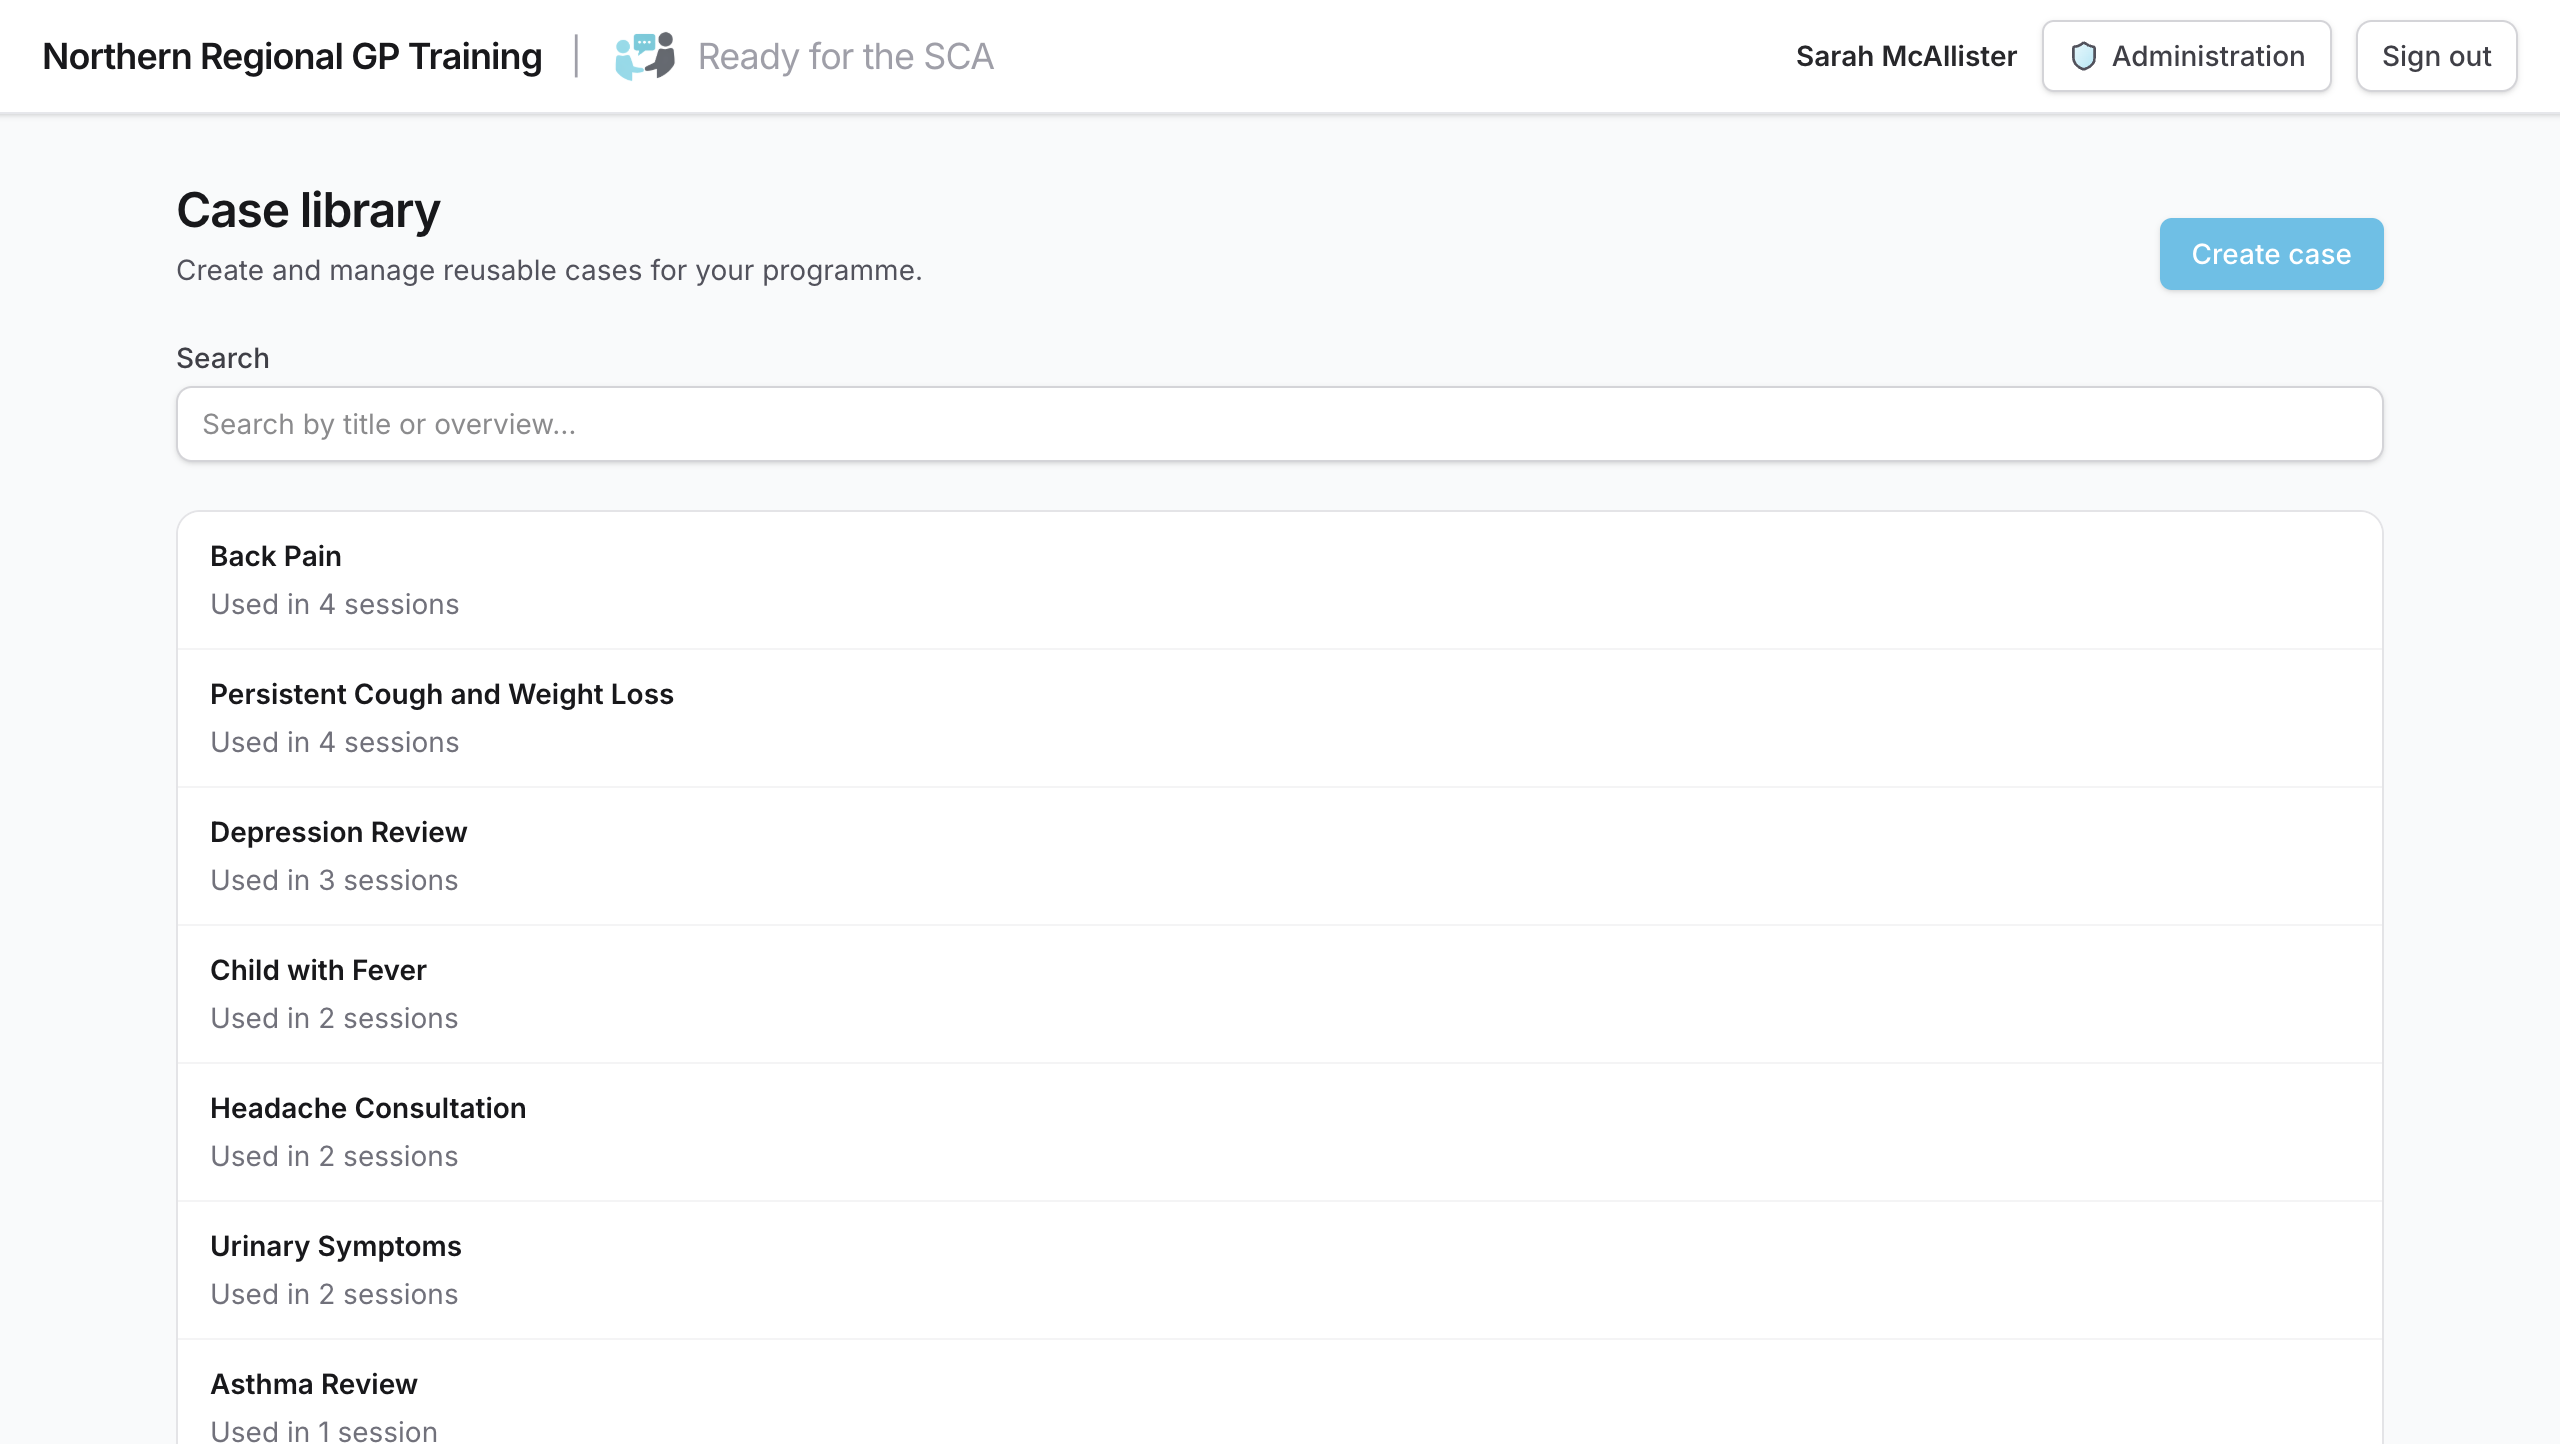2560x1444 pixels.
Task: Click 'Used in 4 sessions' under Back Pain
Action: (x=335, y=604)
